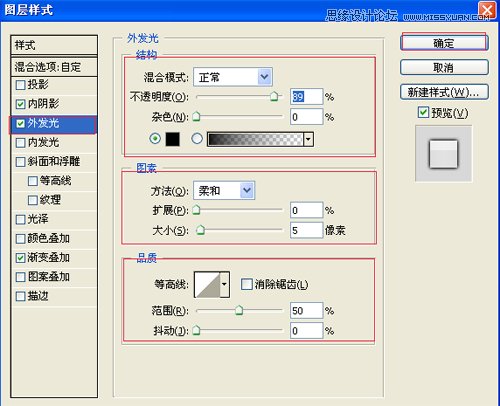Click the 杂色 percentage input field
Screen dimensions: 500x406
[x=306, y=117]
